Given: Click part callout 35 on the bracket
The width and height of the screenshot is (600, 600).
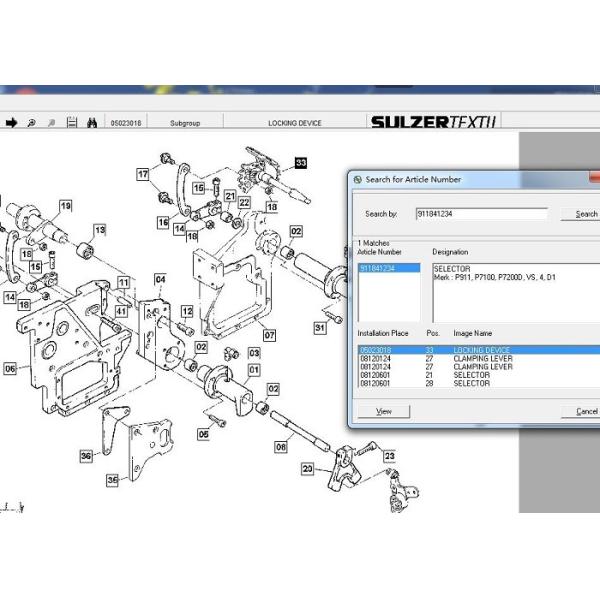Looking at the screenshot, I should point(112,480).
